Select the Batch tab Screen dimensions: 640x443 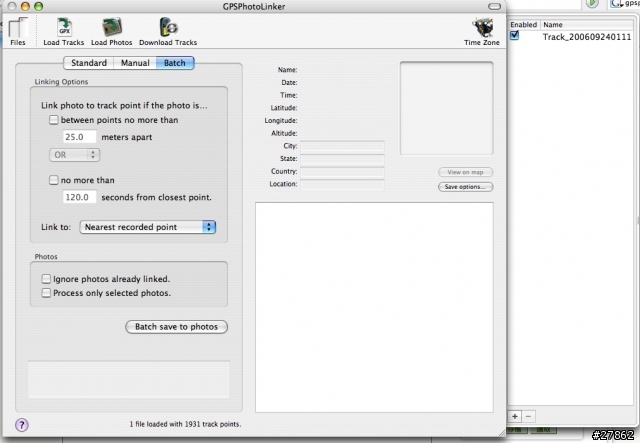click(175, 63)
